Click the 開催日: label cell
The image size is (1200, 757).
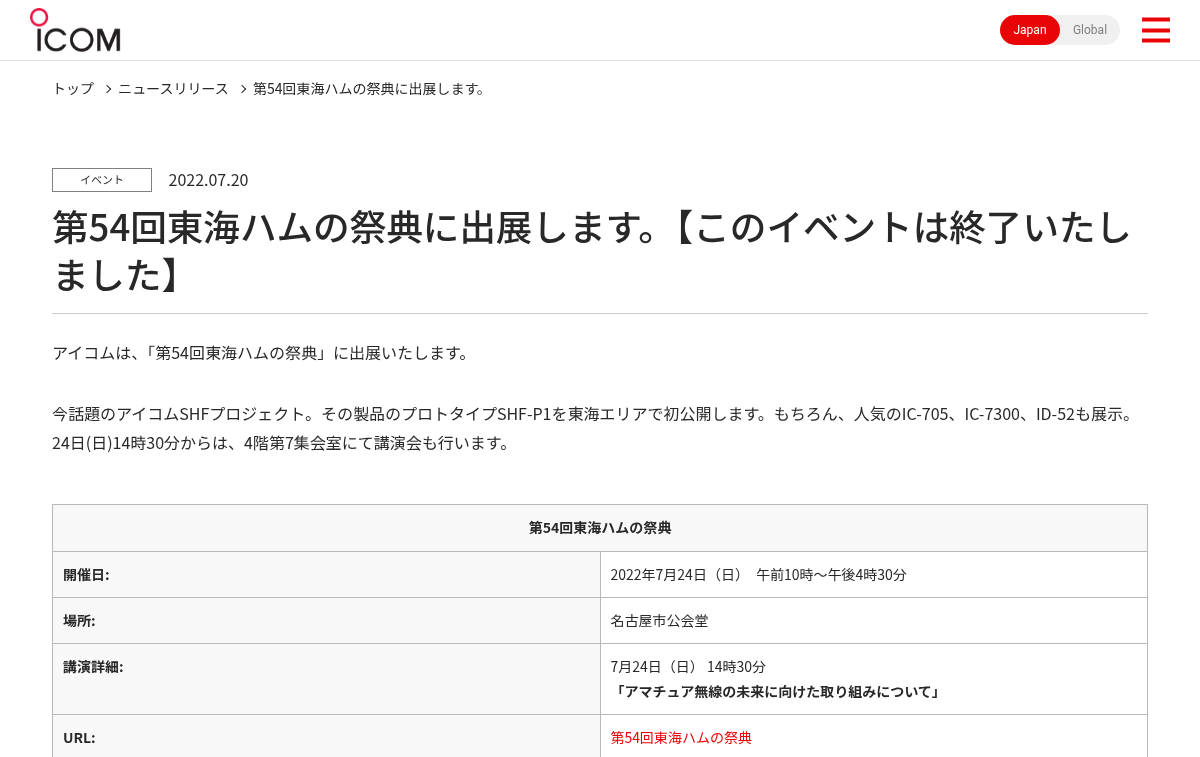tap(326, 575)
